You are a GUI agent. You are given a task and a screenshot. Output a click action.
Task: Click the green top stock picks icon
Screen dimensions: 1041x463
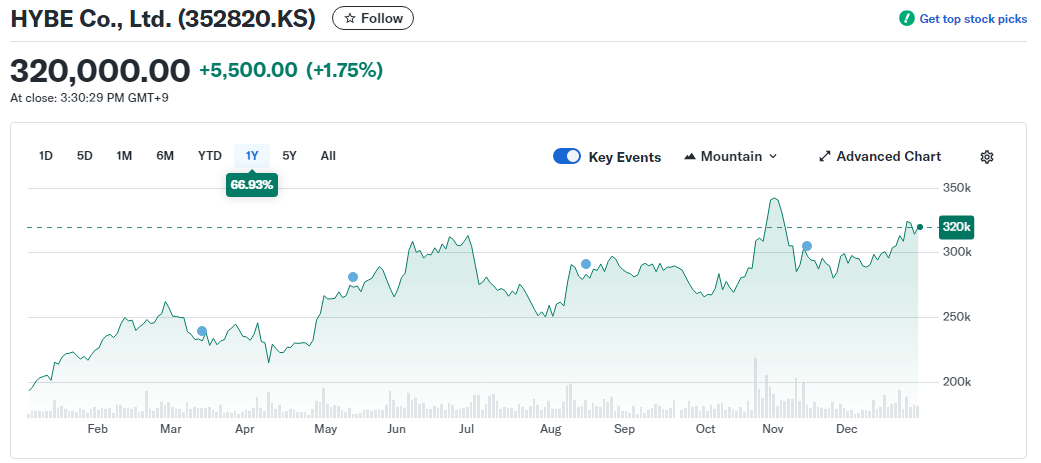(x=907, y=18)
